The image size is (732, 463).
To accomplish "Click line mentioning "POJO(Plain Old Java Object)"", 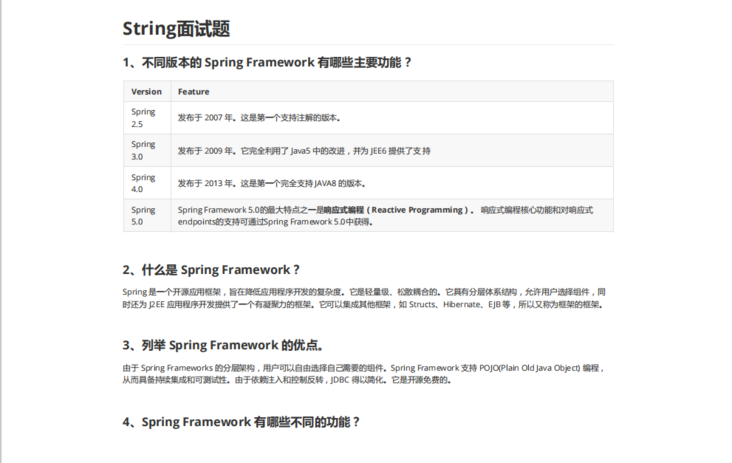I will click(x=363, y=368).
